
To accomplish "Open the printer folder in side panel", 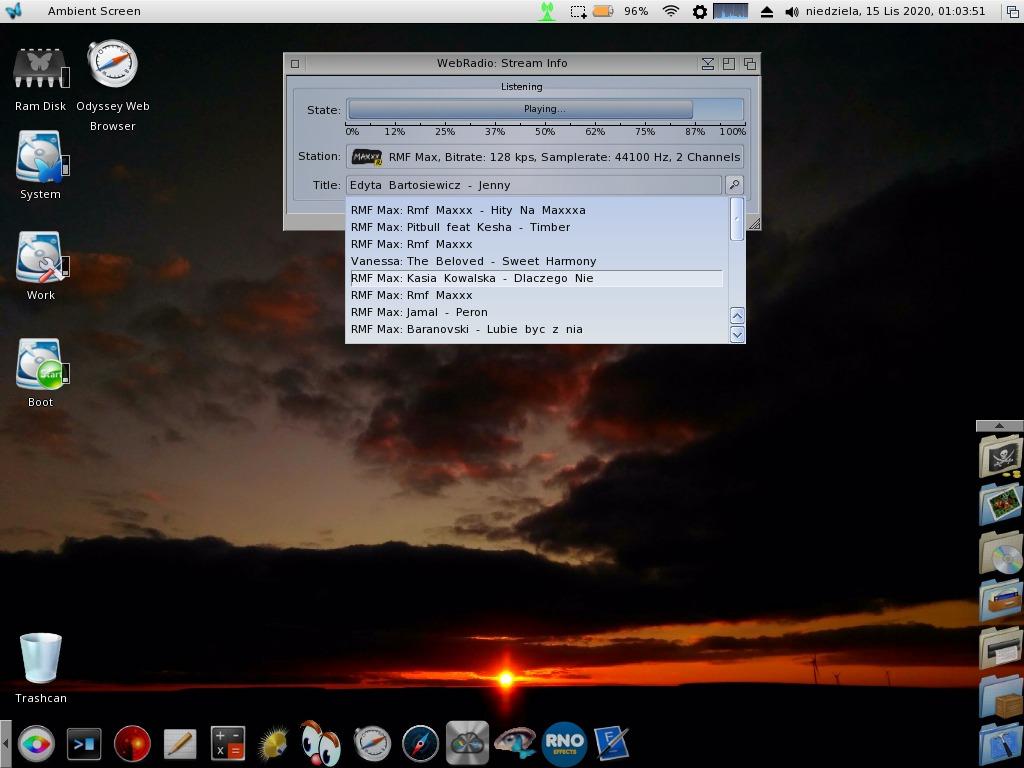I will (1001, 648).
